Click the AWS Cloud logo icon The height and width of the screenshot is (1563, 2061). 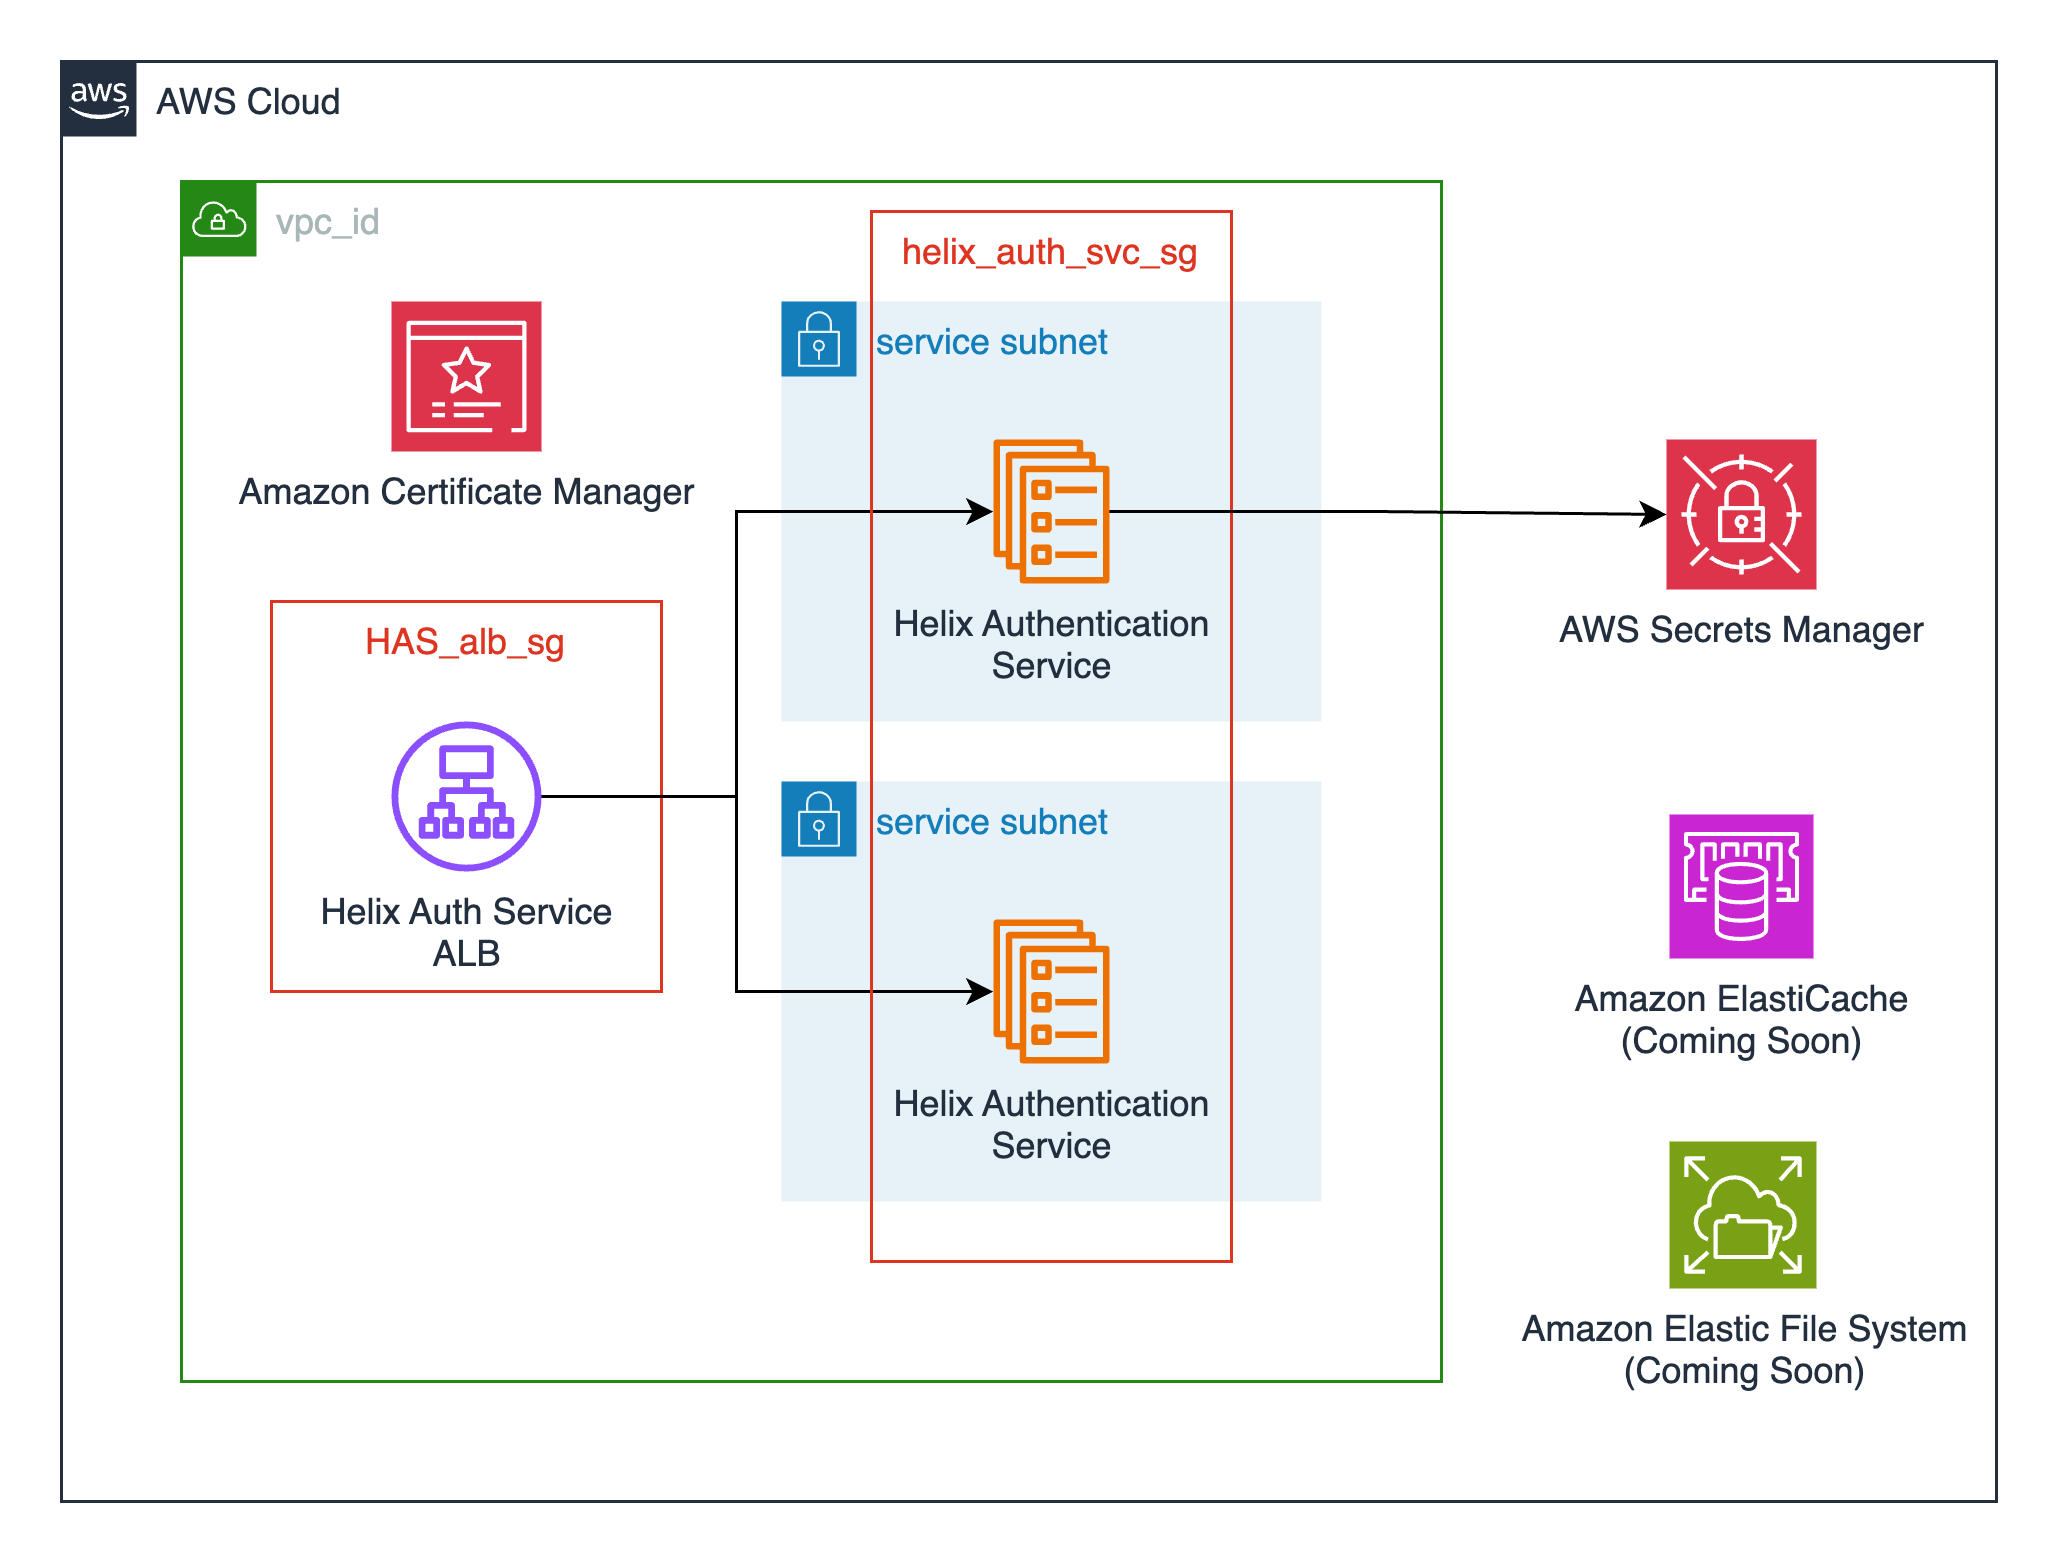click(x=98, y=99)
